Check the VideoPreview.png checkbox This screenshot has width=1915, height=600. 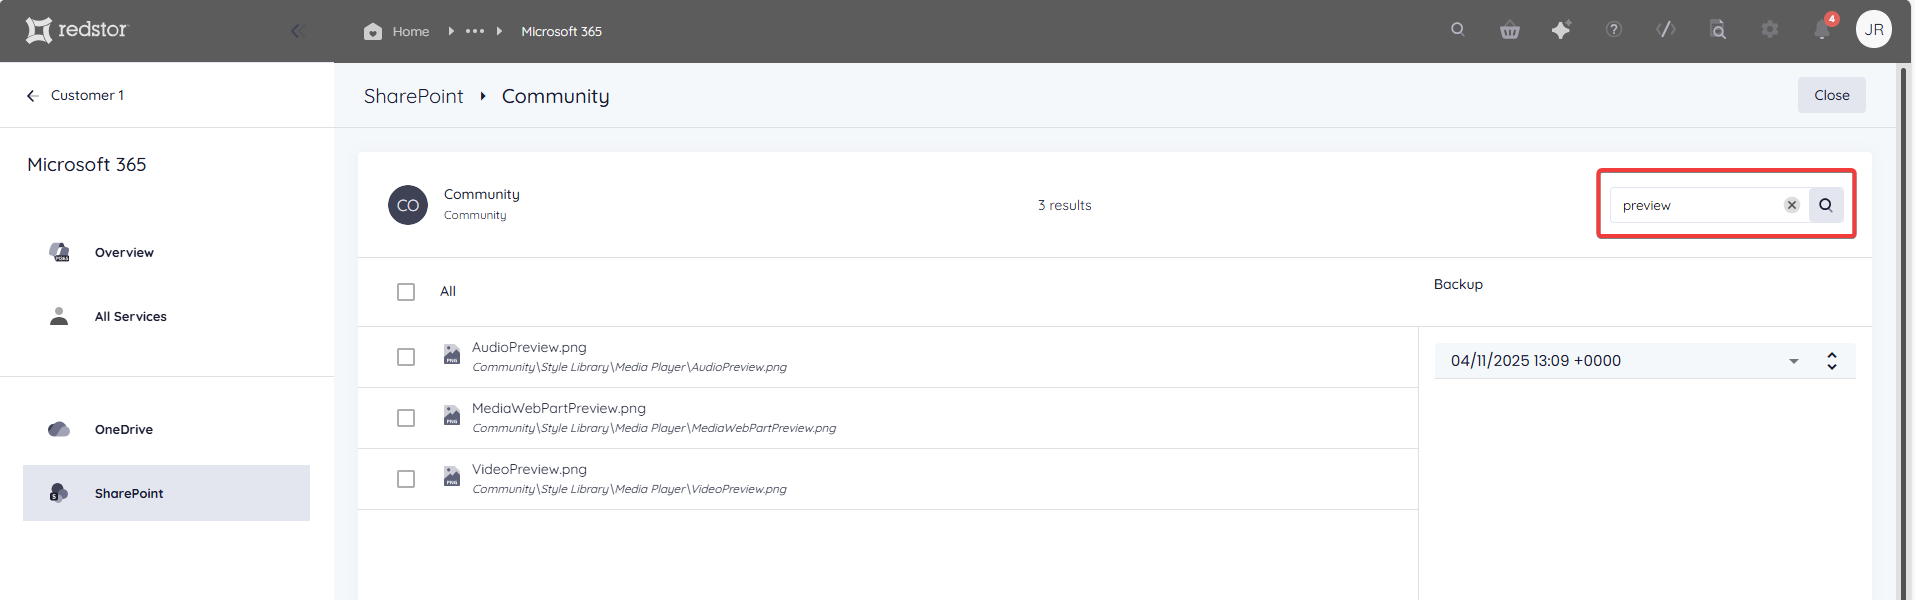[406, 479]
